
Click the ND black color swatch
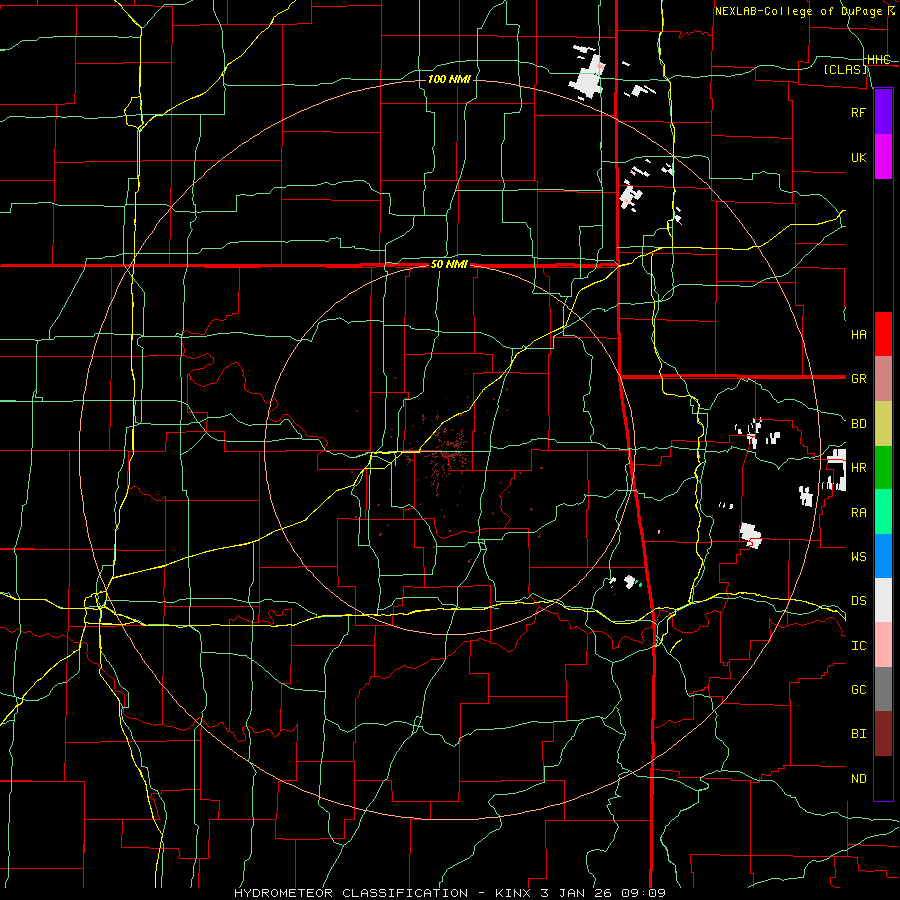(x=883, y=778)
